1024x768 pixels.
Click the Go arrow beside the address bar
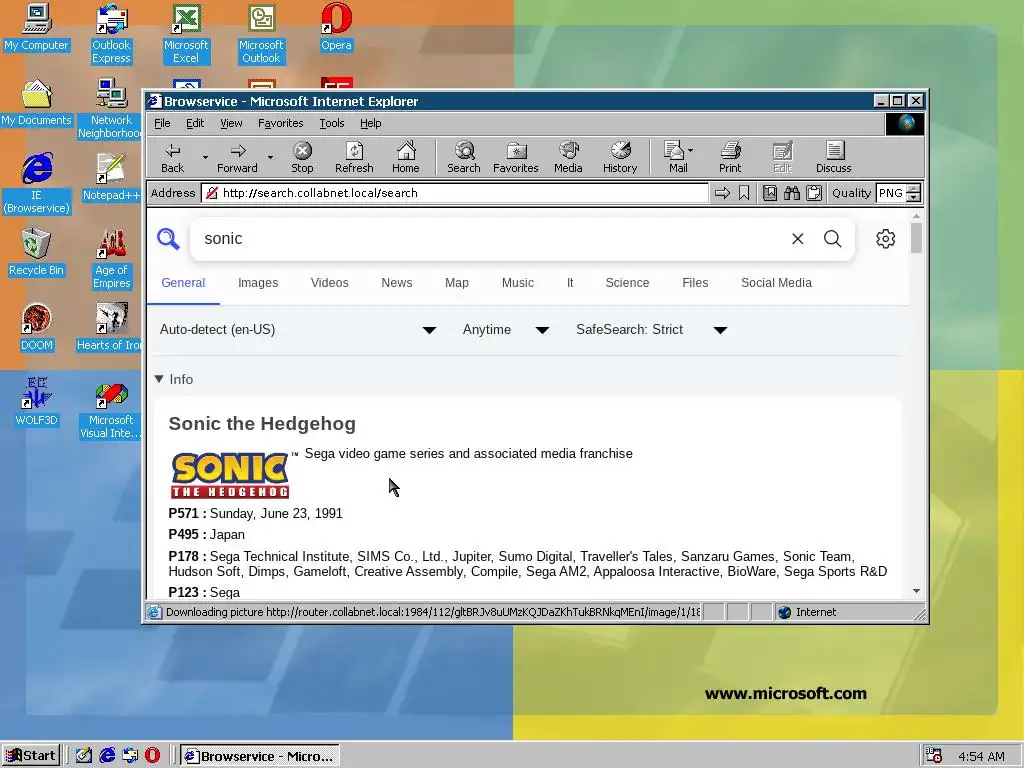click(722, 193)
